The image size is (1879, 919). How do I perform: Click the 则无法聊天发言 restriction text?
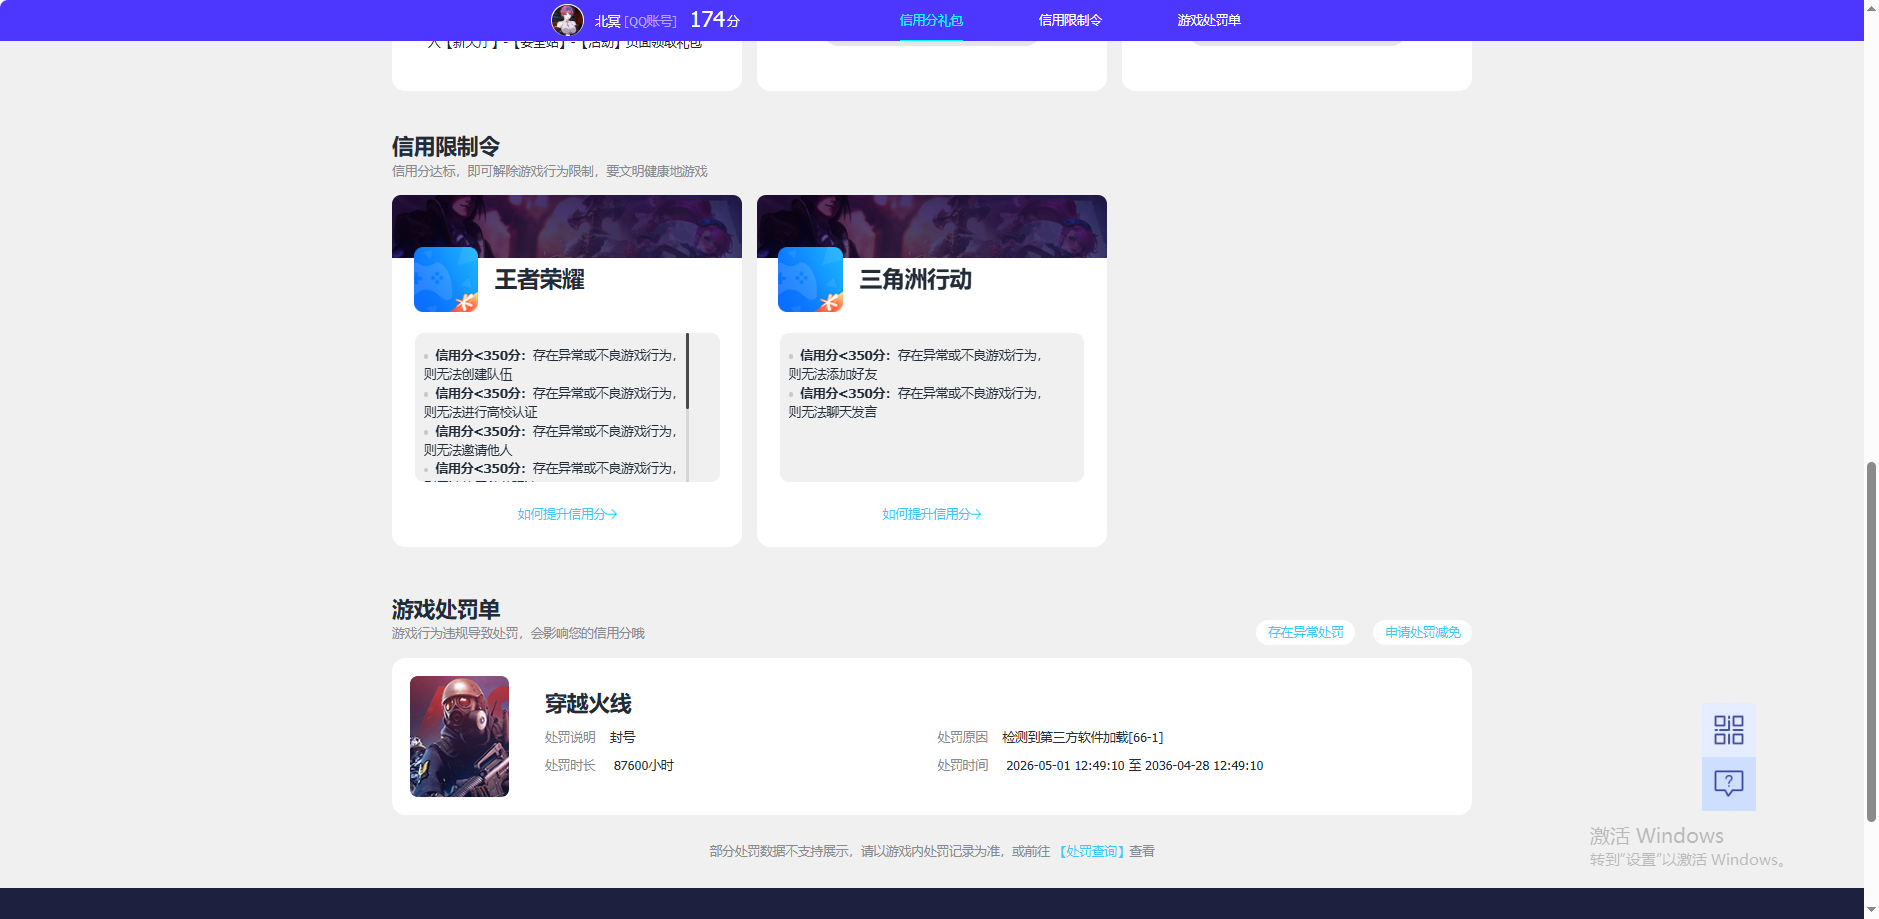click(833, 412)
